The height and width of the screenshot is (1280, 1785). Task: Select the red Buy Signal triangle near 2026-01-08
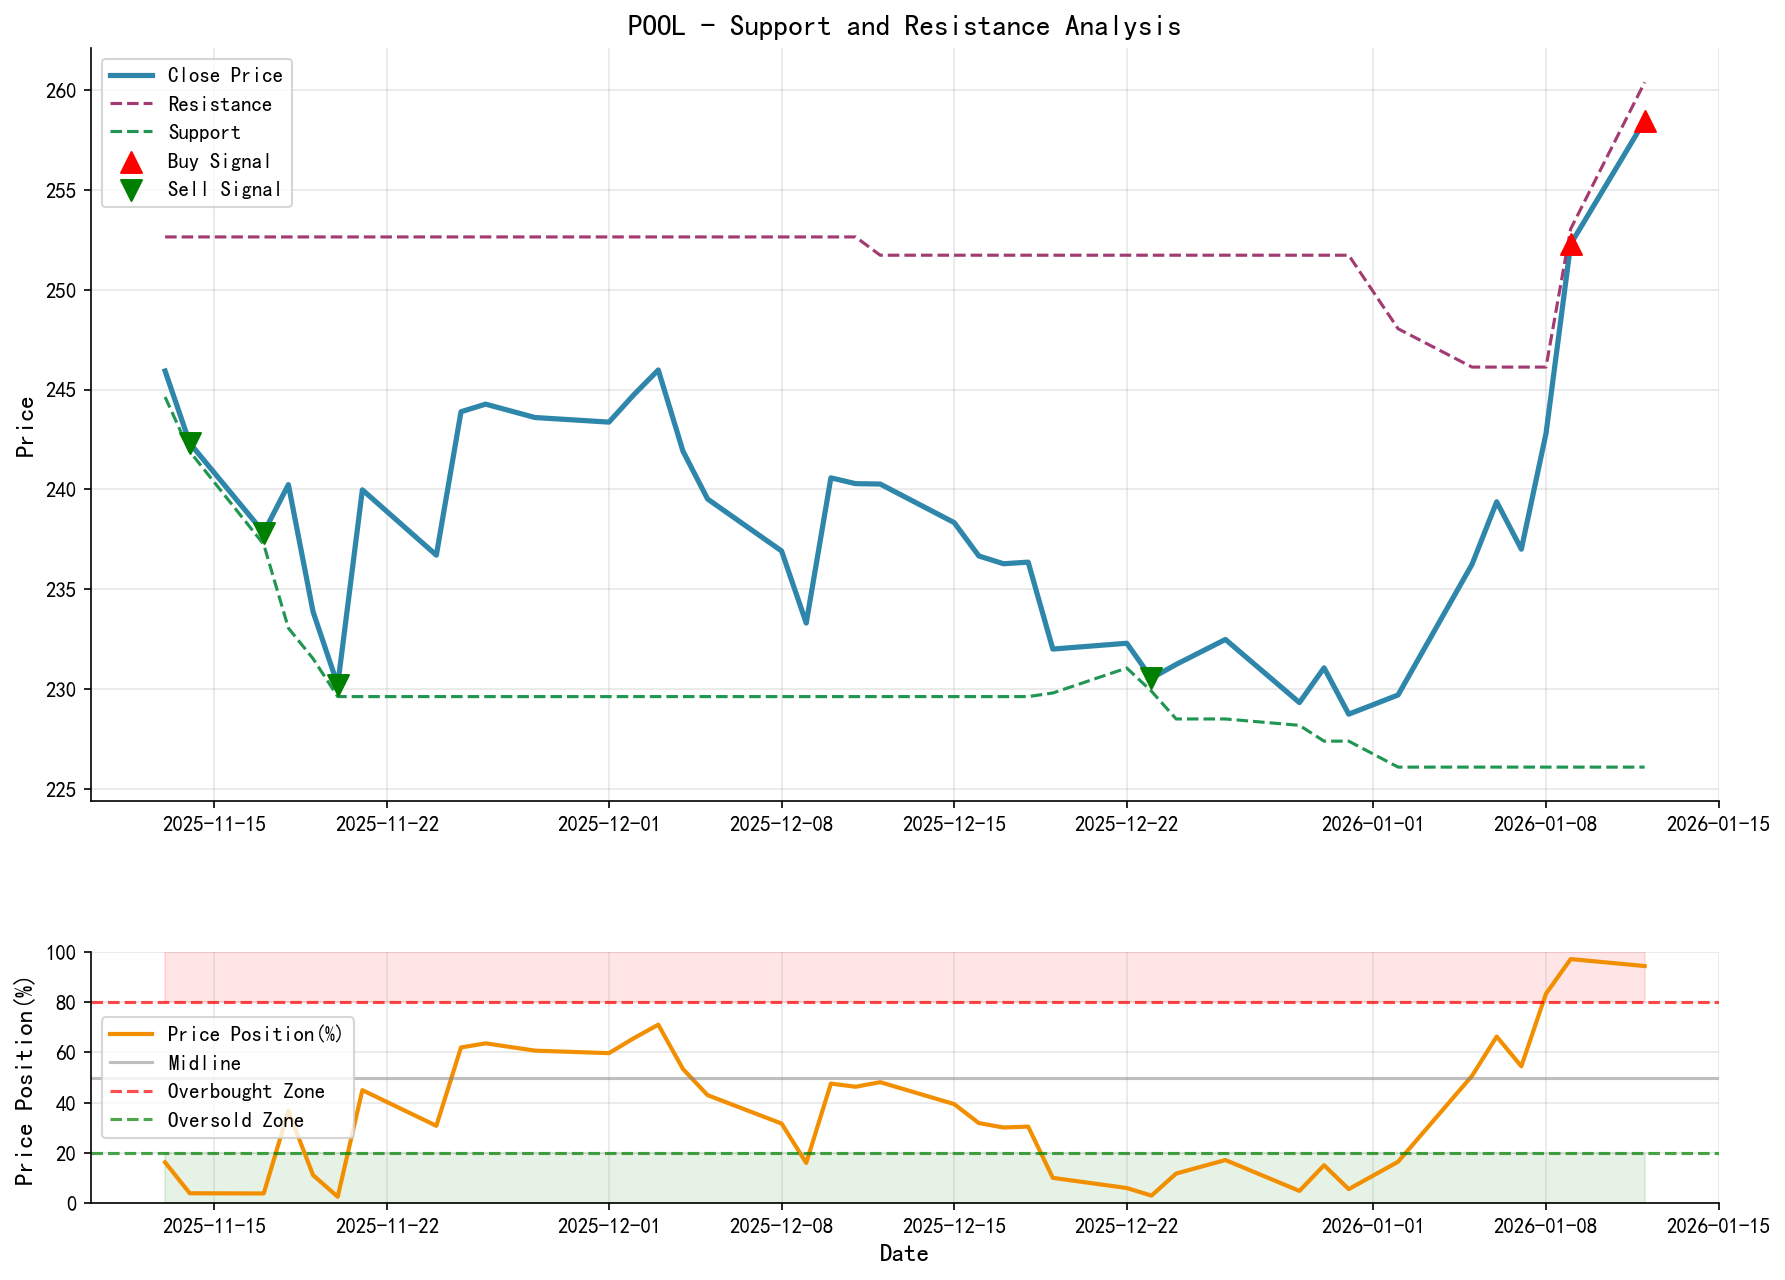coord(1572,246)
